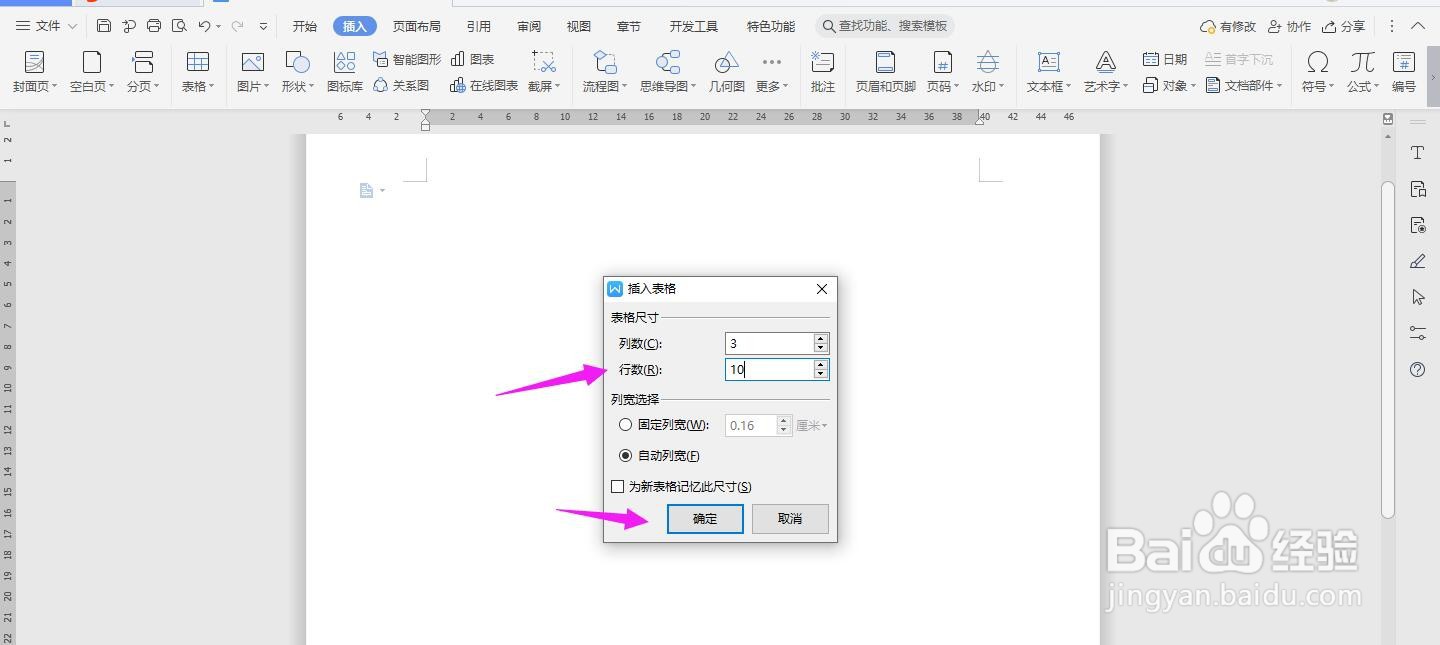Open 文档部件 document parts
Image resolution: width=1440 pixels, height=645 pixels.
[1245, 86]
